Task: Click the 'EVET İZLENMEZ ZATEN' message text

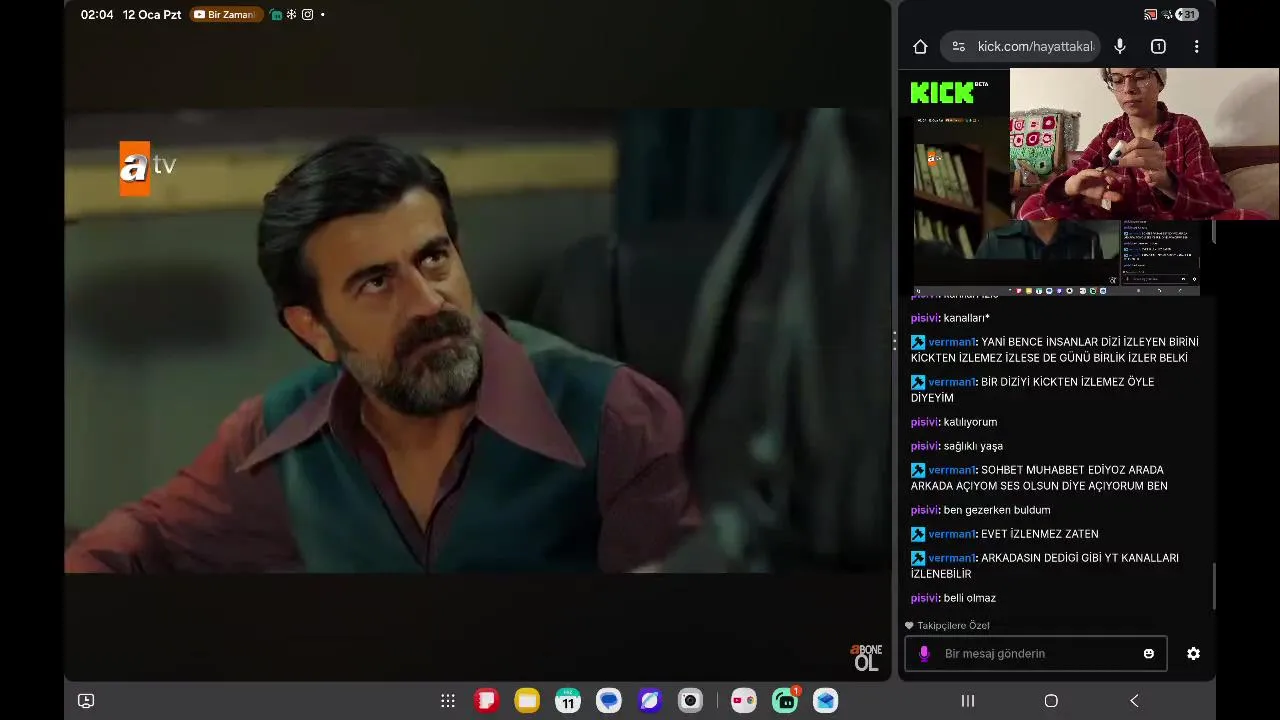Action: coord(1040,534)
